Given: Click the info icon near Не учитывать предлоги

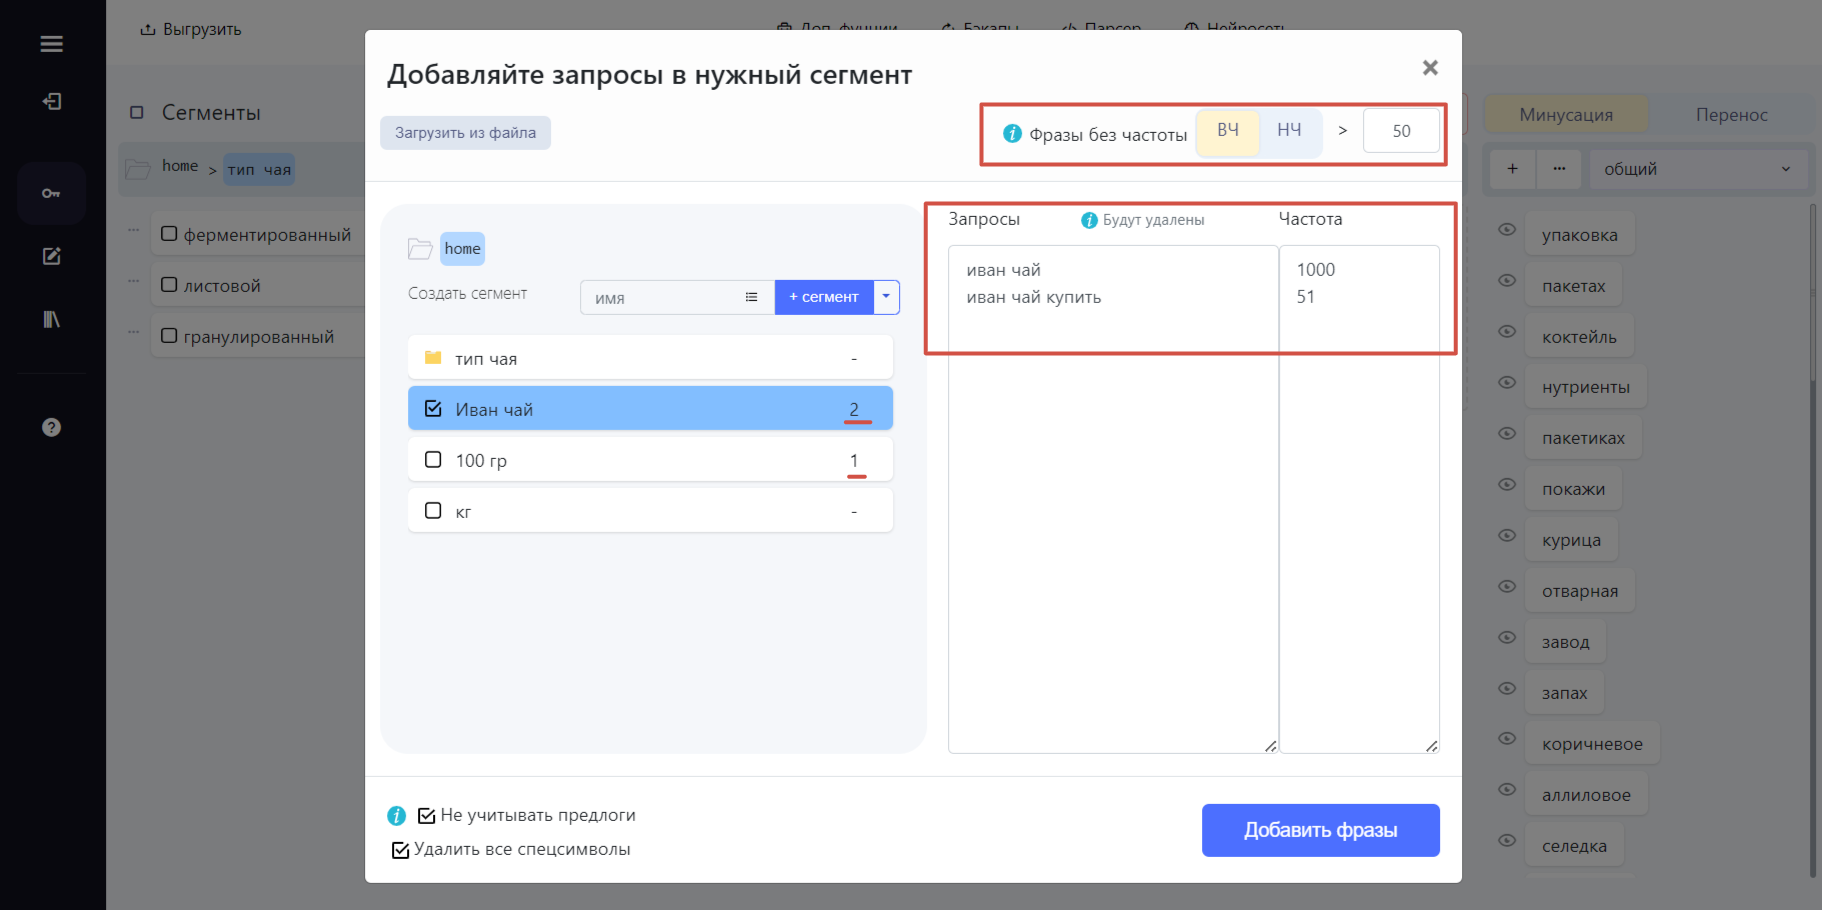Looking at the screenshot, I should pyautogui.click(x=396, y=815).
